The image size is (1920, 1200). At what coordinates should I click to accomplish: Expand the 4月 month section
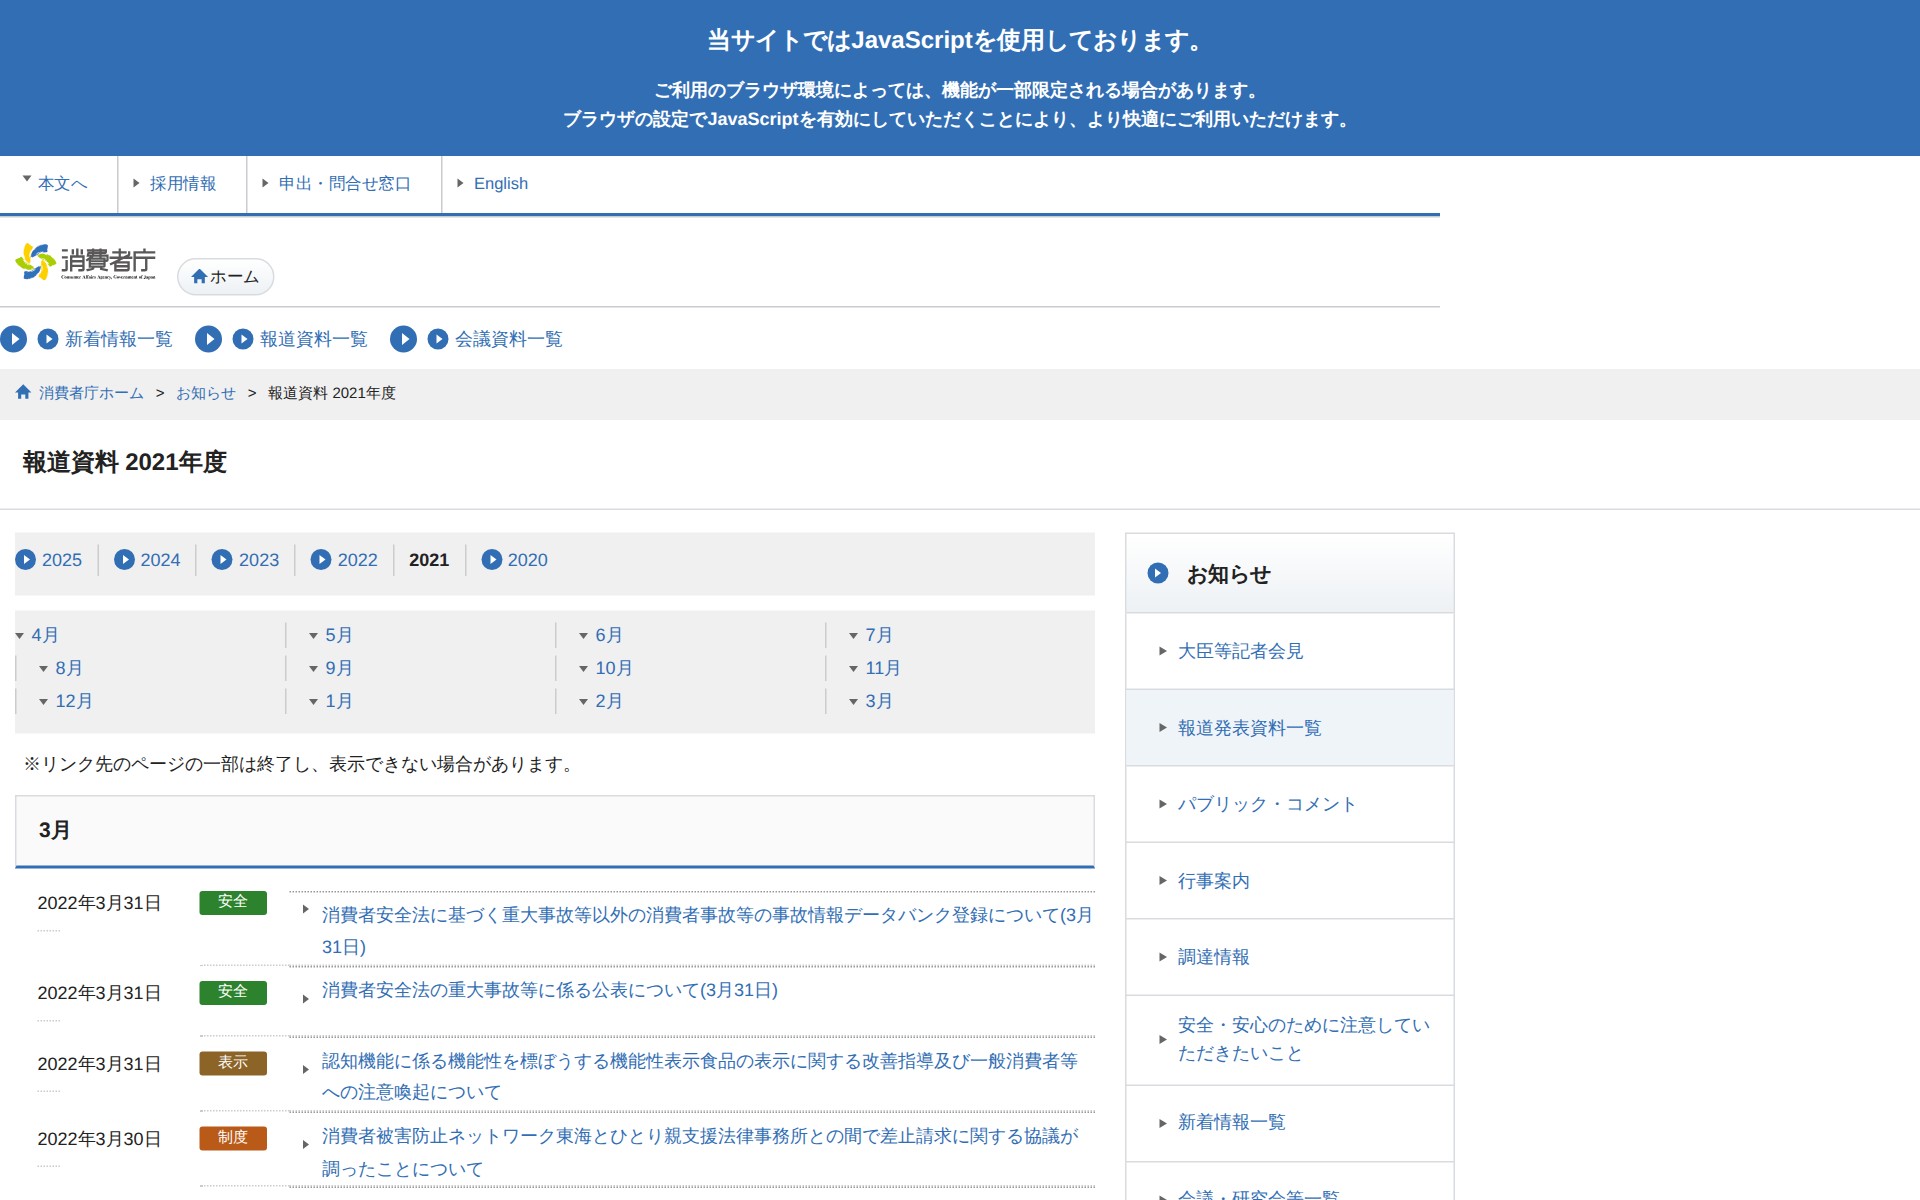tap(44, 634)
